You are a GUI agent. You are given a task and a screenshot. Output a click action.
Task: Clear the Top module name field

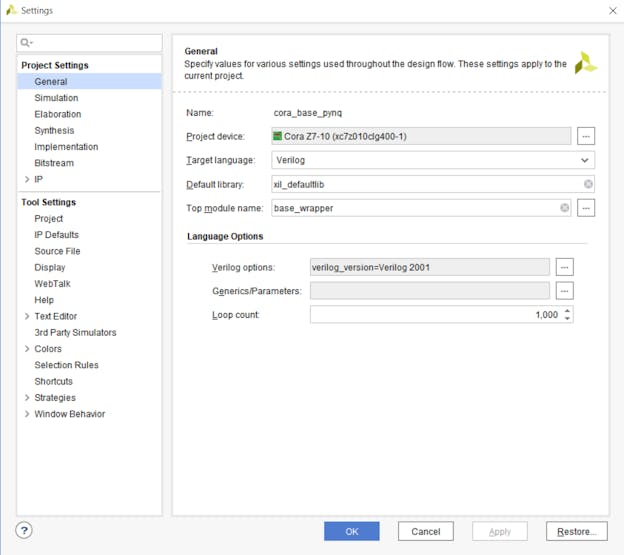coord(564,208)
